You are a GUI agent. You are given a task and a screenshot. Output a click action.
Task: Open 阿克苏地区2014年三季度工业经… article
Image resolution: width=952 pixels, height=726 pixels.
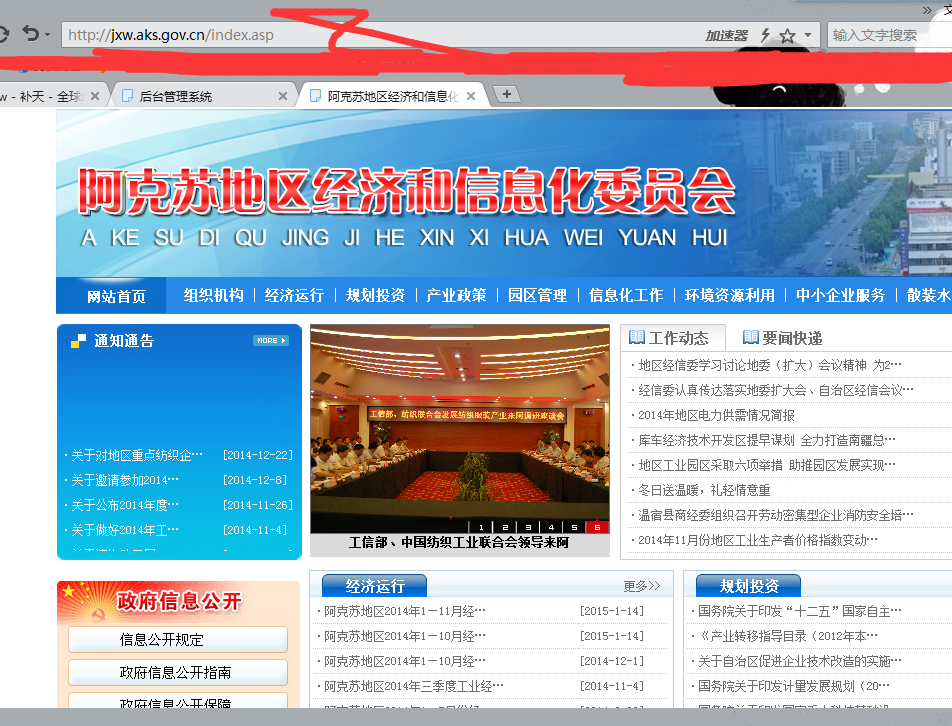click(x=413, y=687)
